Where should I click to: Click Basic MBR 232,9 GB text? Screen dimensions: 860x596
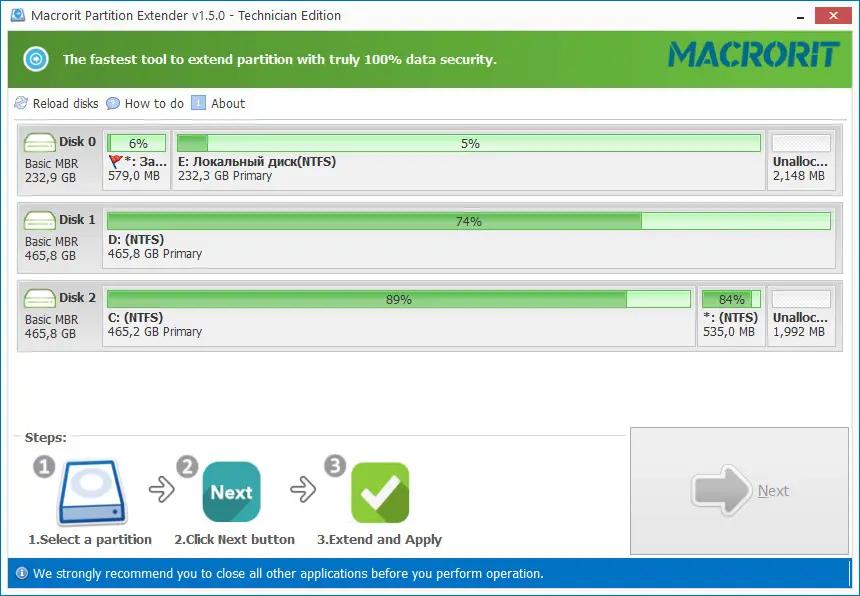coord(51,171)
